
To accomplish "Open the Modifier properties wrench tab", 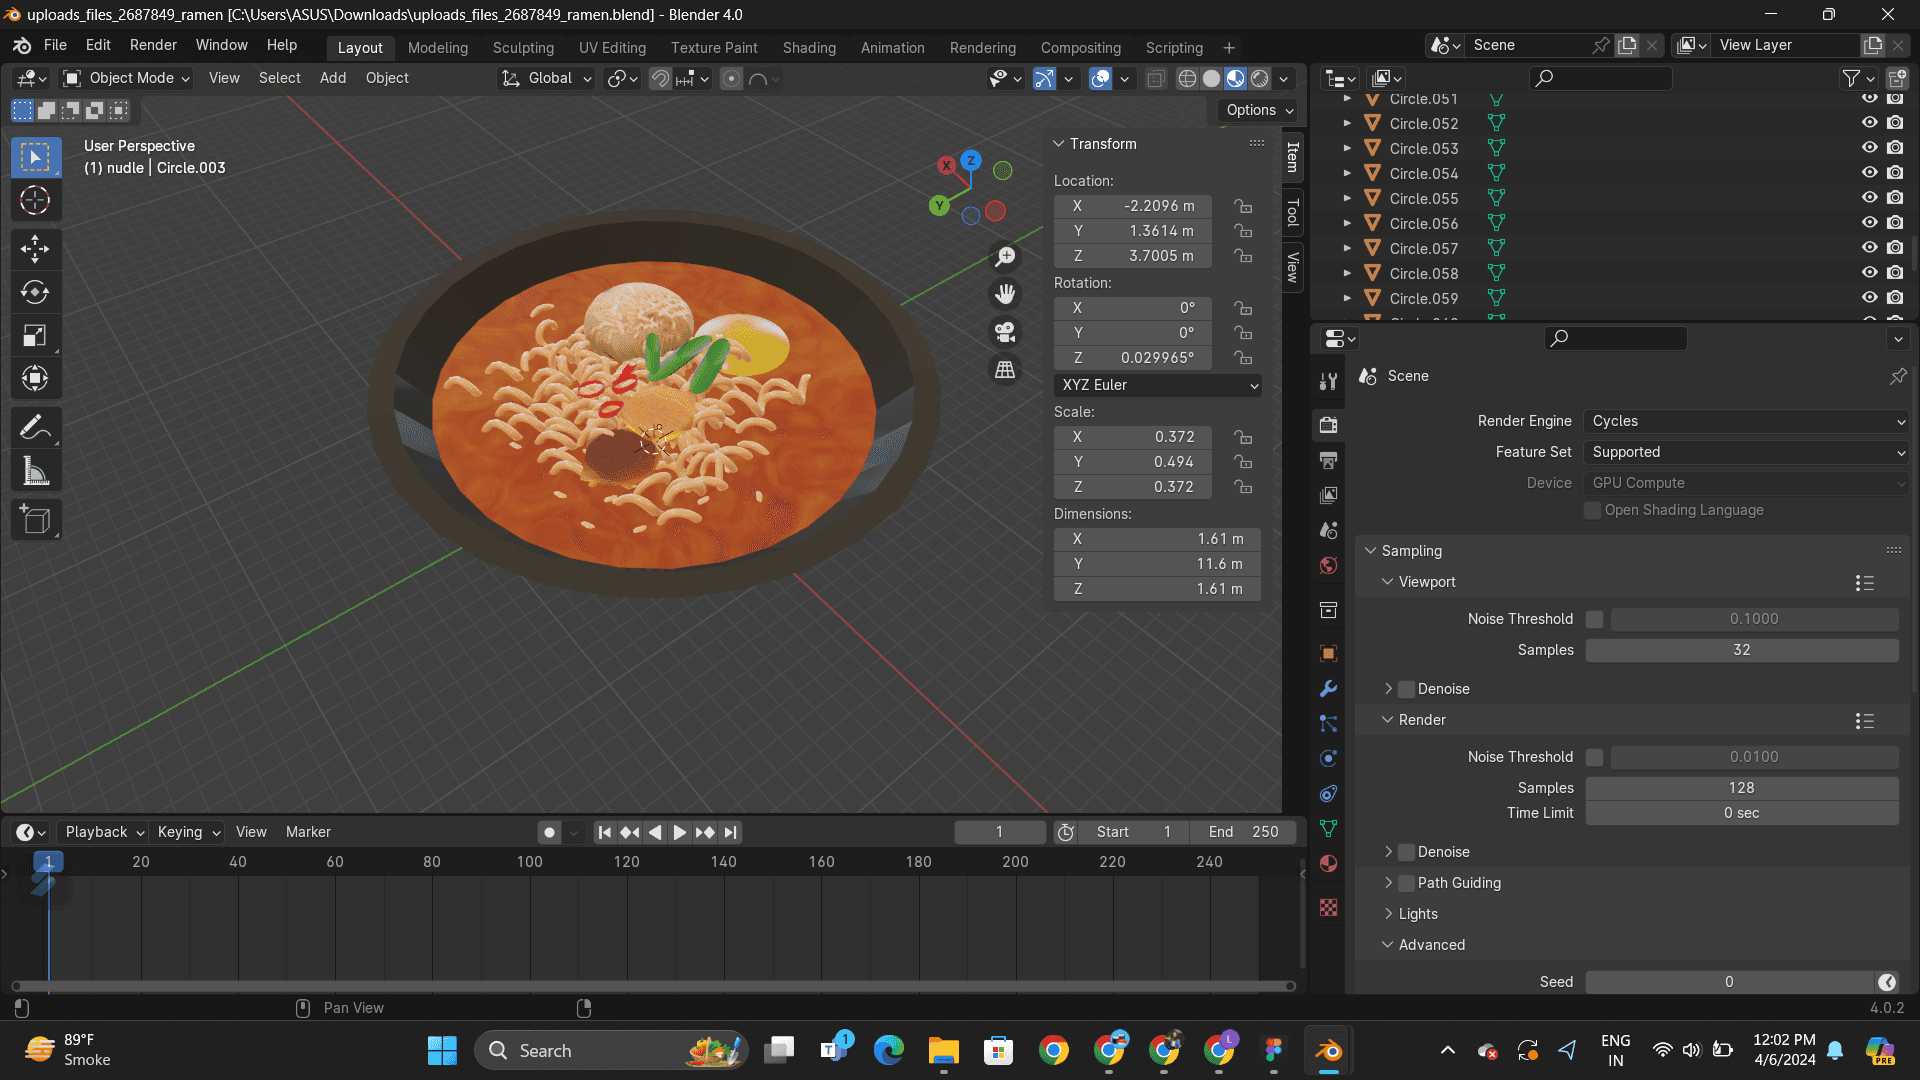I will coord(1328,689).
